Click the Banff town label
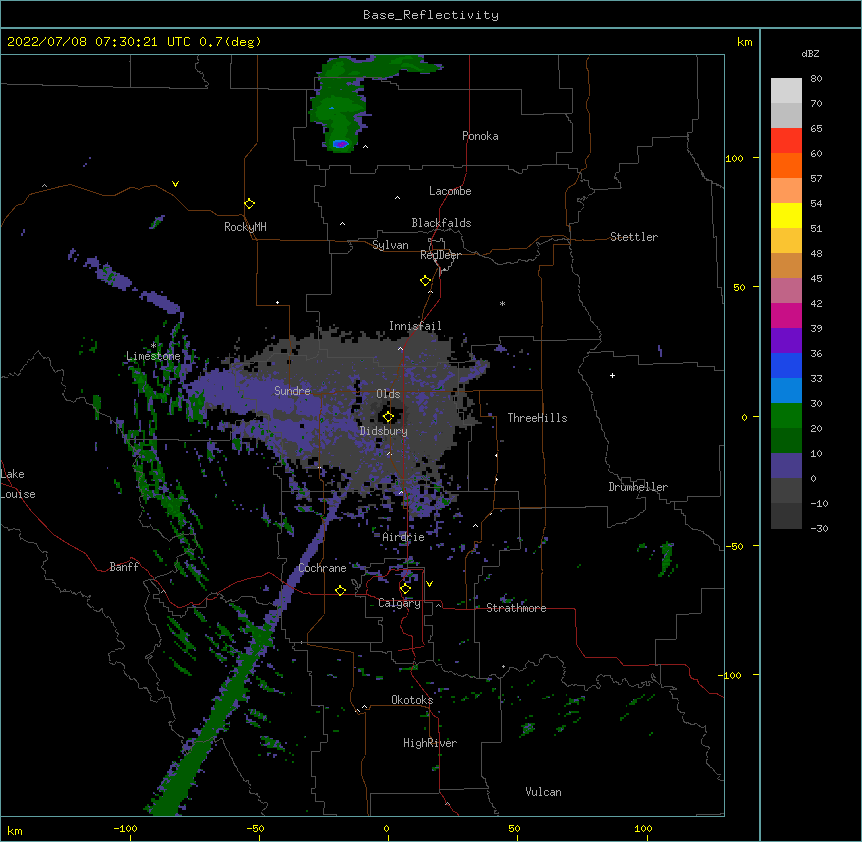 (124, 567)
